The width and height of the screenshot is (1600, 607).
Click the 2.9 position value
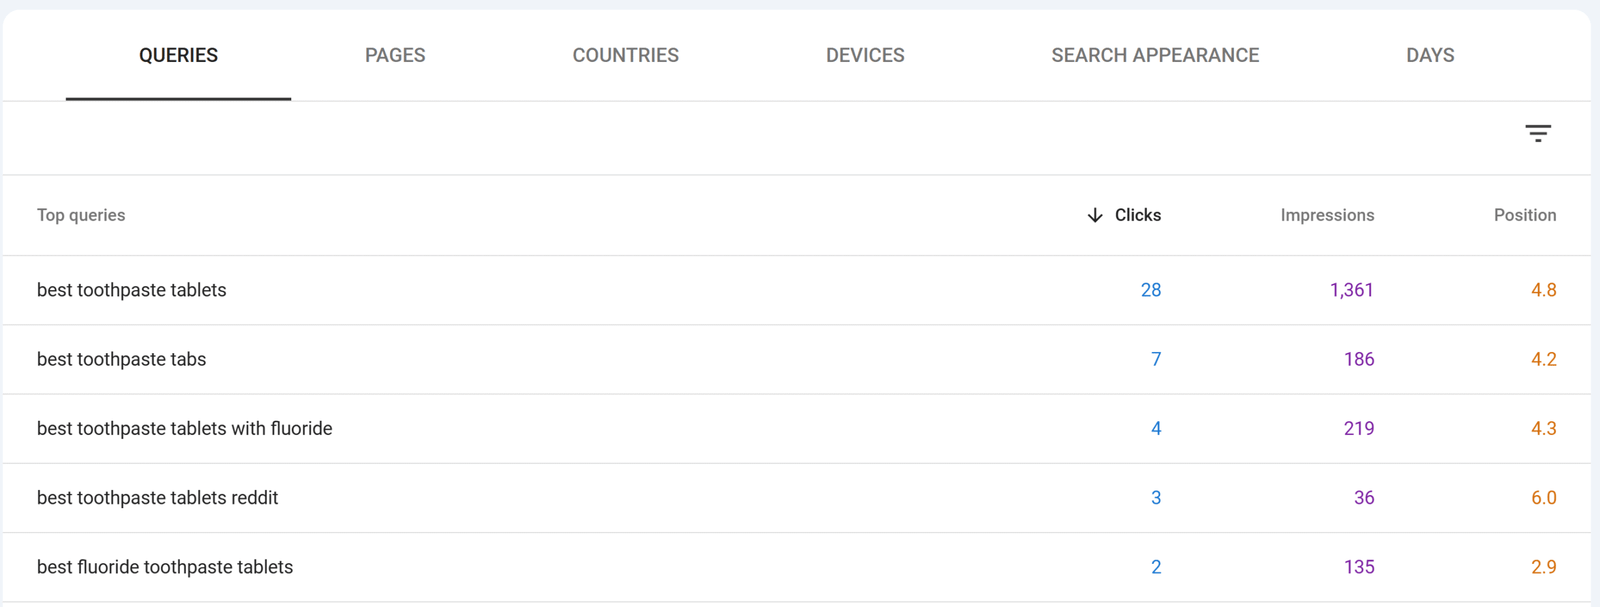click(x=1543, y=567)
